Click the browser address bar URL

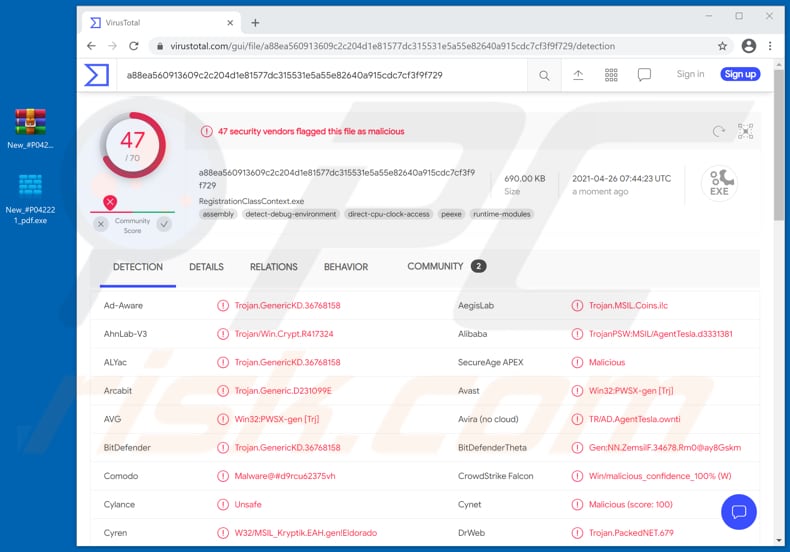pos(392,46)
